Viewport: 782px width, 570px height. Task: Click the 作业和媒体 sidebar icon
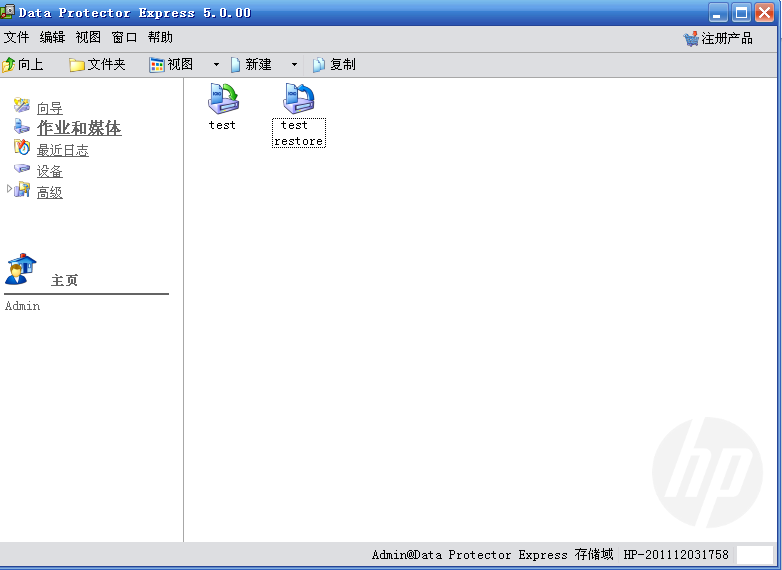click(21, 126)
